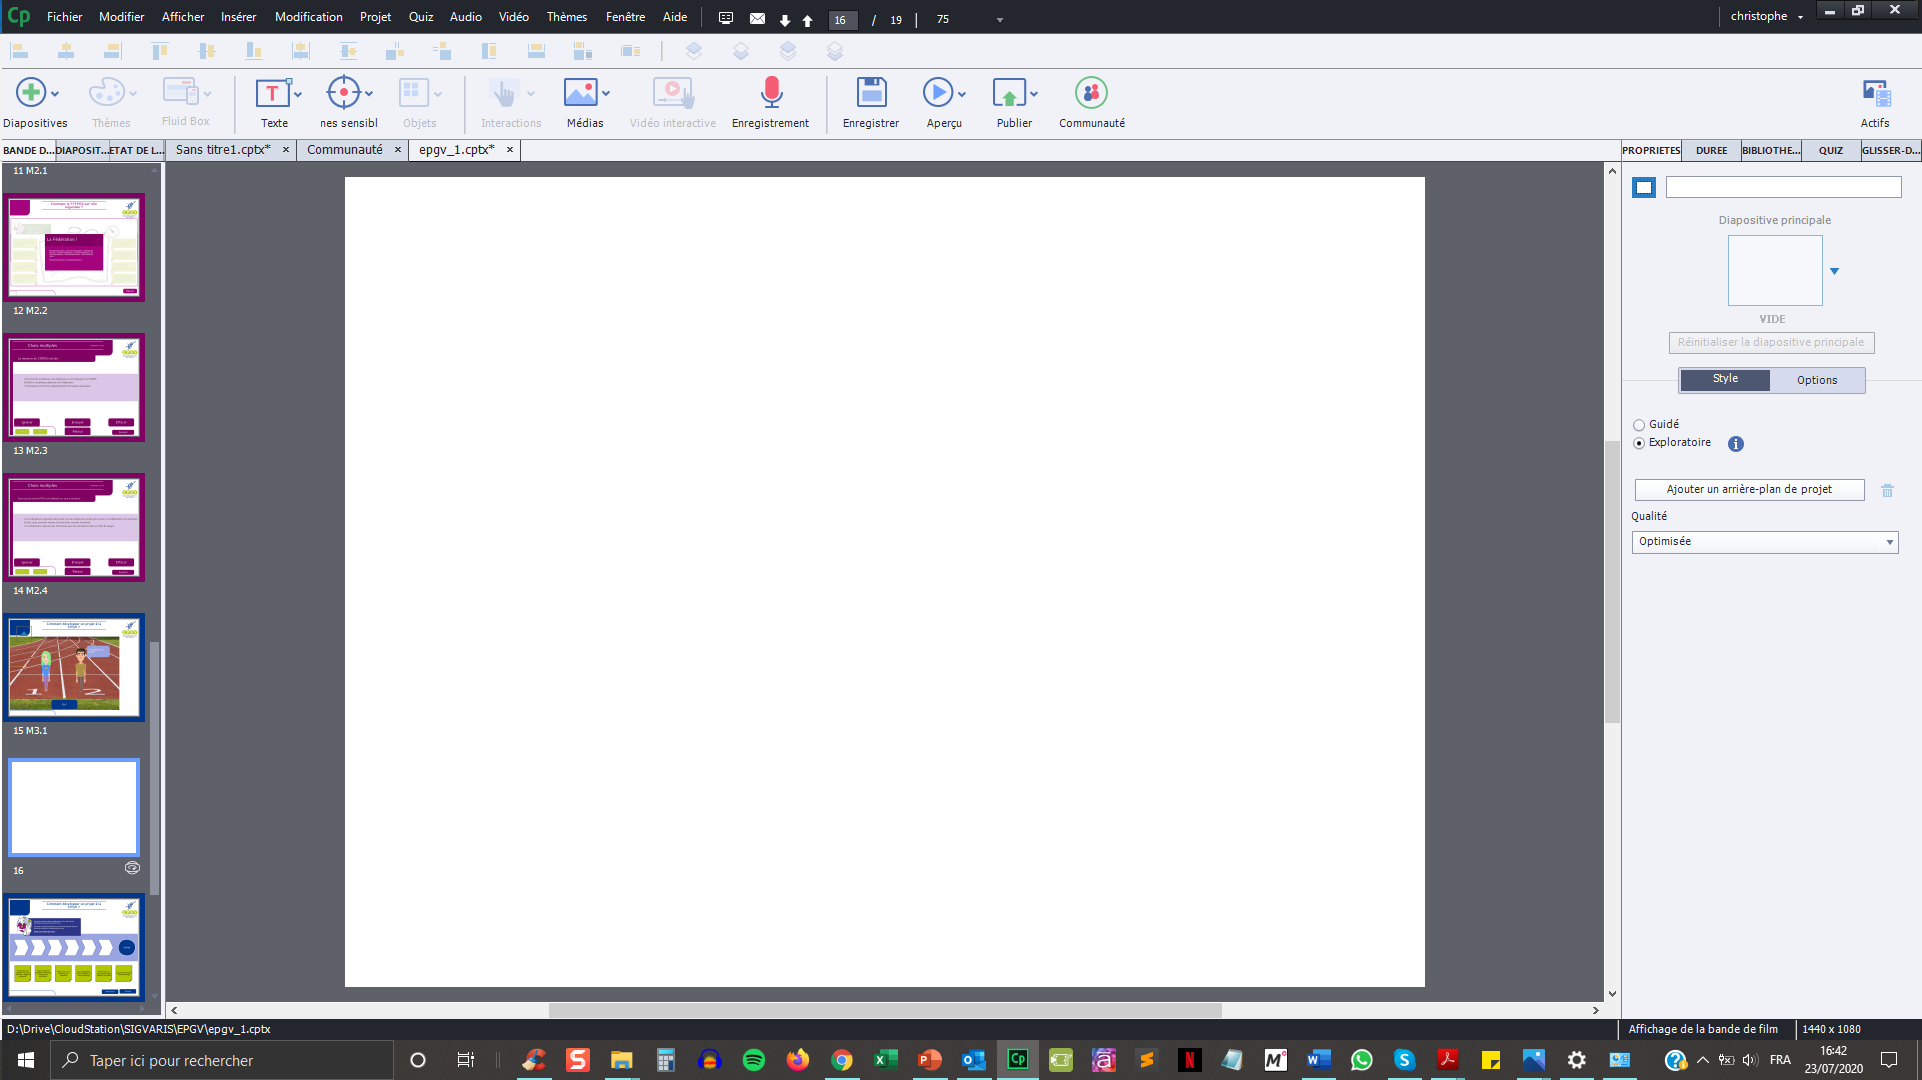Select the Guidé radio button
The image size is (1922, 1080).
[x=1639, y=425]
